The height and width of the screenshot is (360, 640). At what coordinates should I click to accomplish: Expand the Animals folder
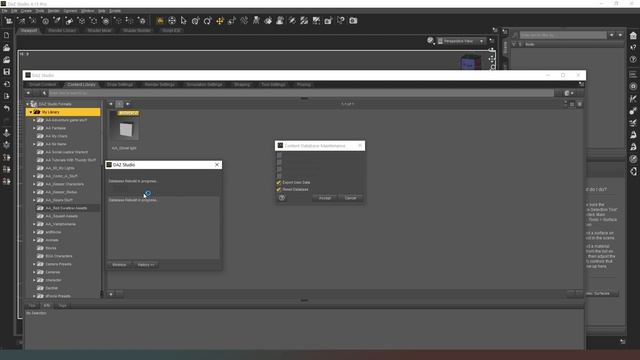point(34,240)
